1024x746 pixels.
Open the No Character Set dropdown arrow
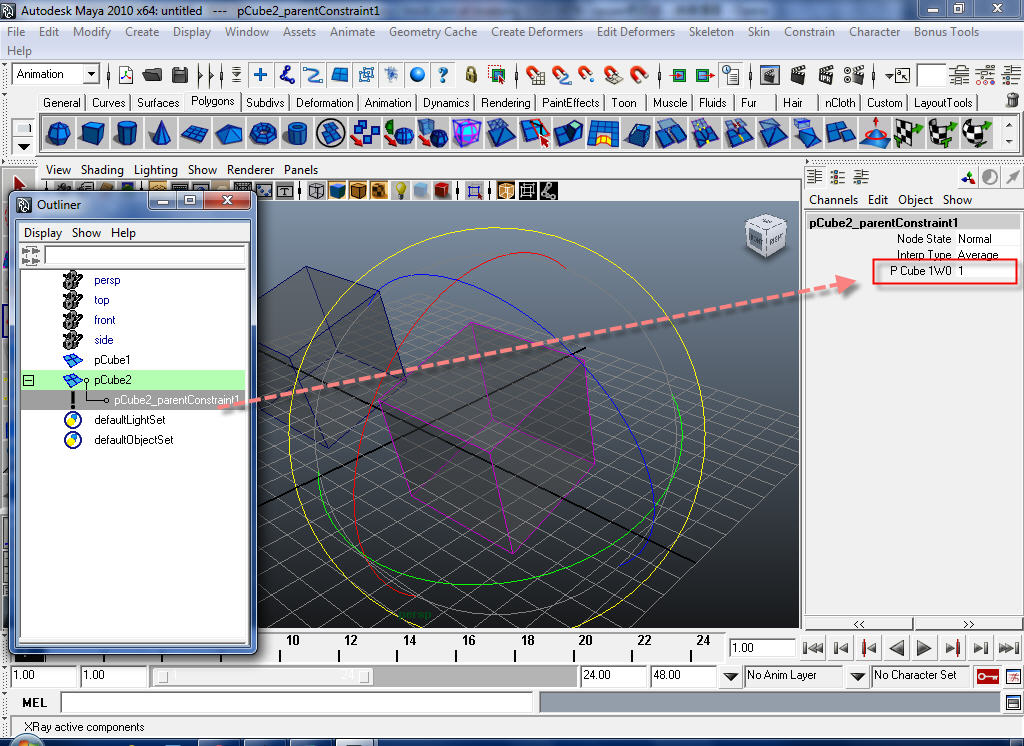point(857,677)
